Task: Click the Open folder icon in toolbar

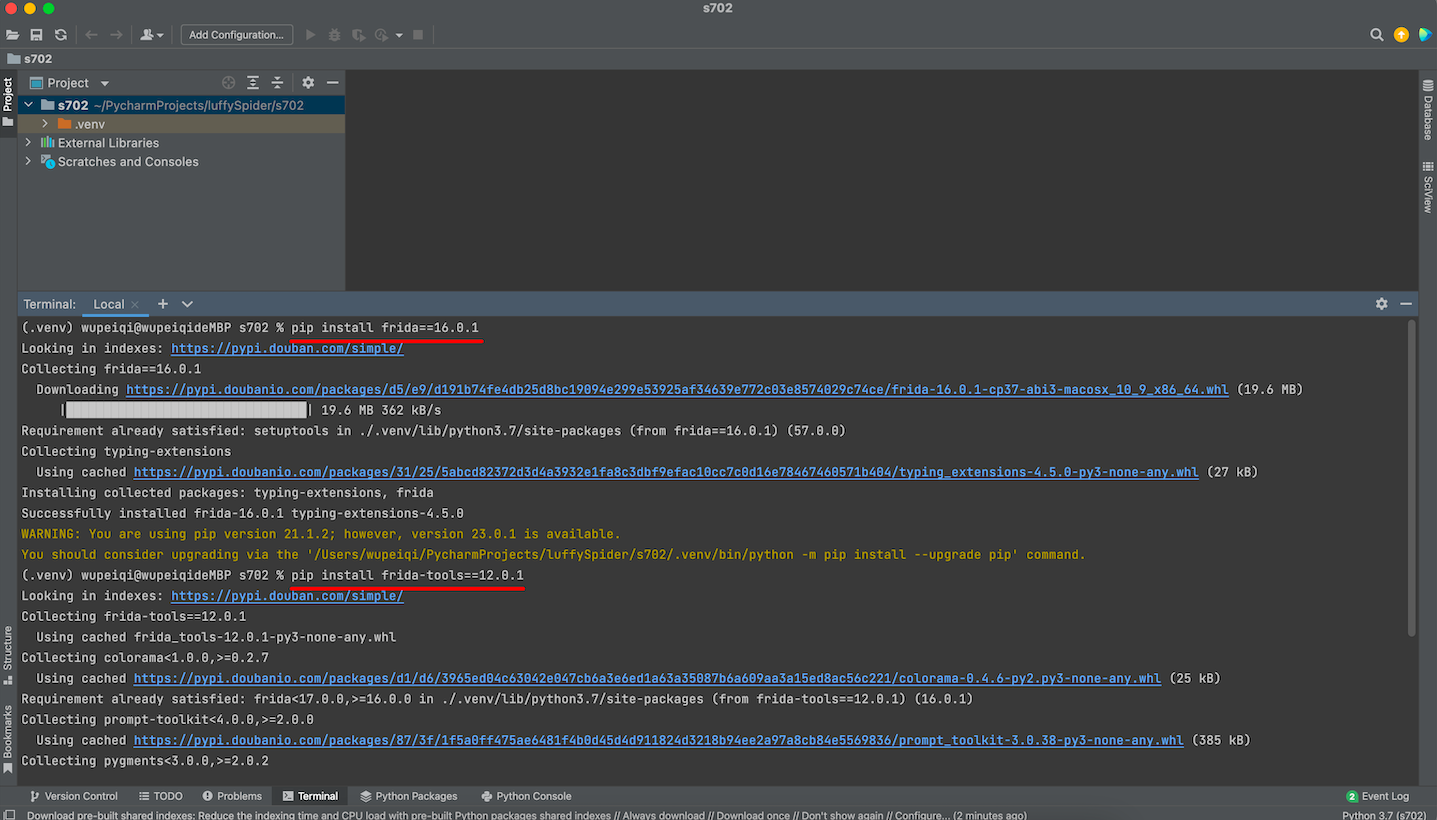Action: tap(12, 35)
